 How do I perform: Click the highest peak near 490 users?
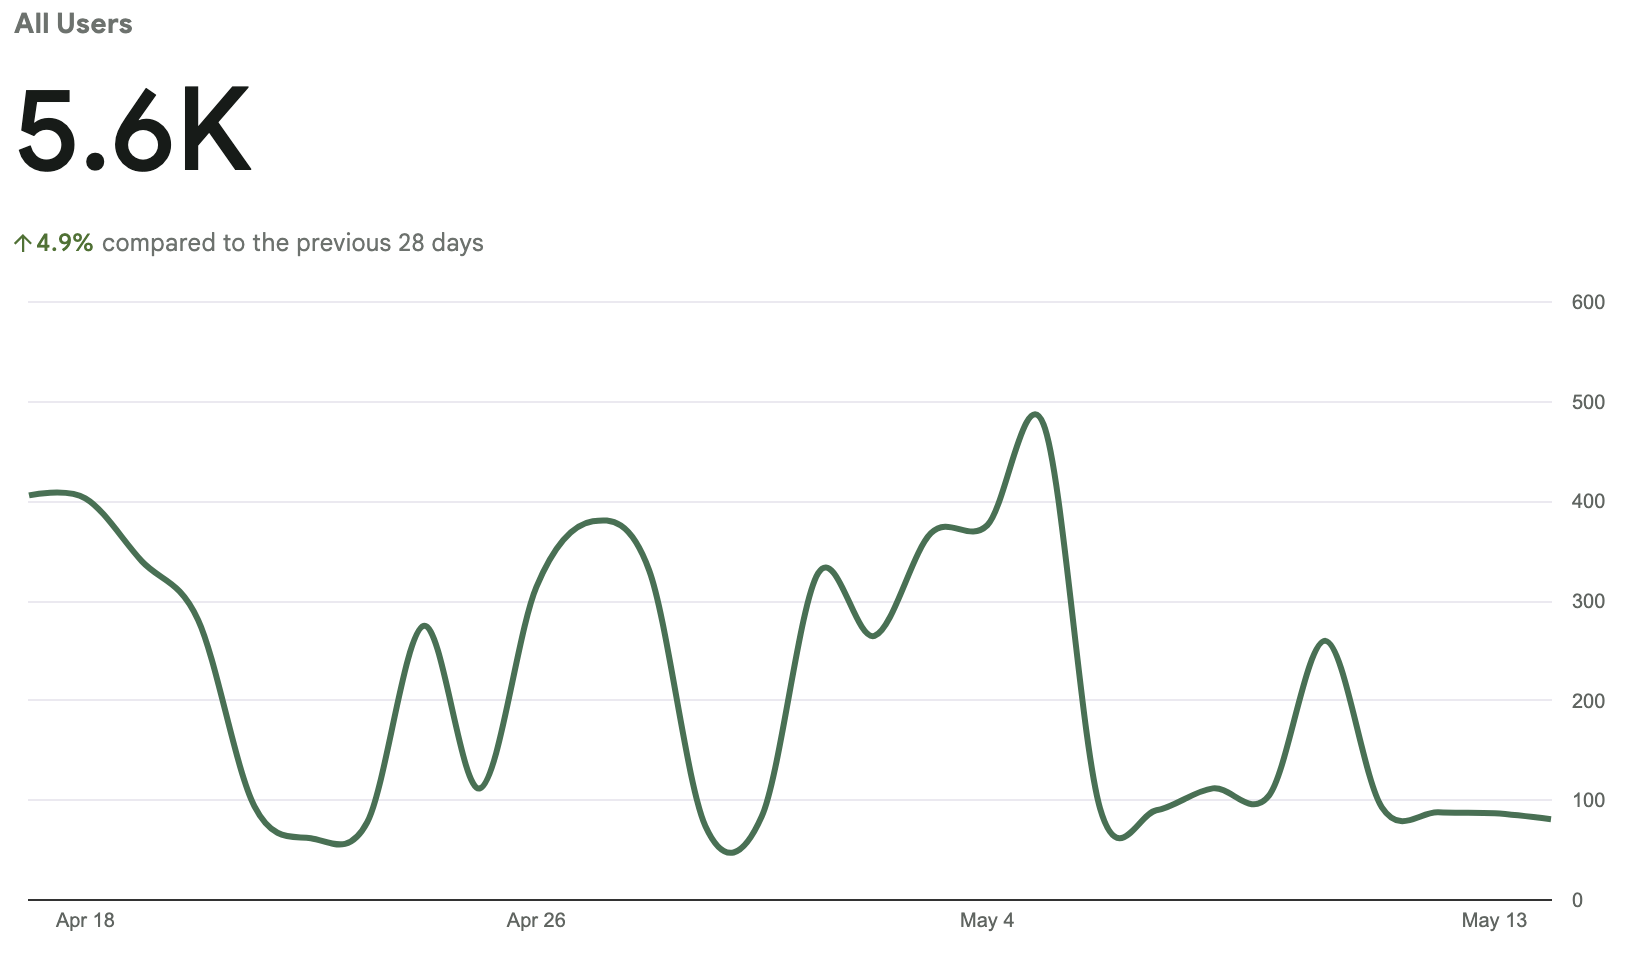coord(1035,414)
